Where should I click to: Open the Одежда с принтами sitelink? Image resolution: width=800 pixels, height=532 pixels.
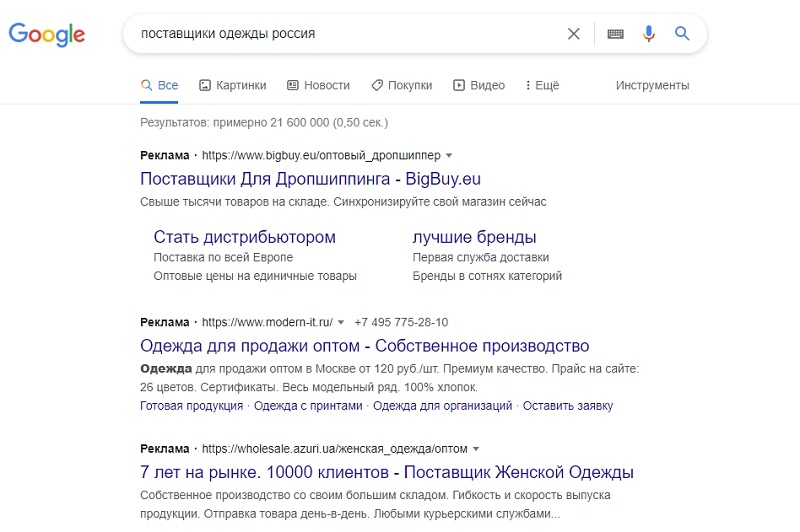tap(308, 406)
